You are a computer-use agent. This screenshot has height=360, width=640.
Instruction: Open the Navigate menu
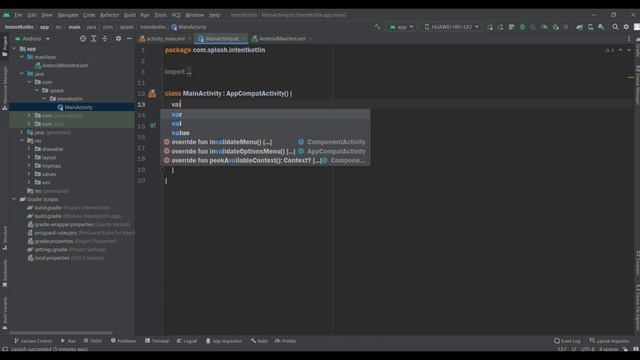(x=68, y=15)
